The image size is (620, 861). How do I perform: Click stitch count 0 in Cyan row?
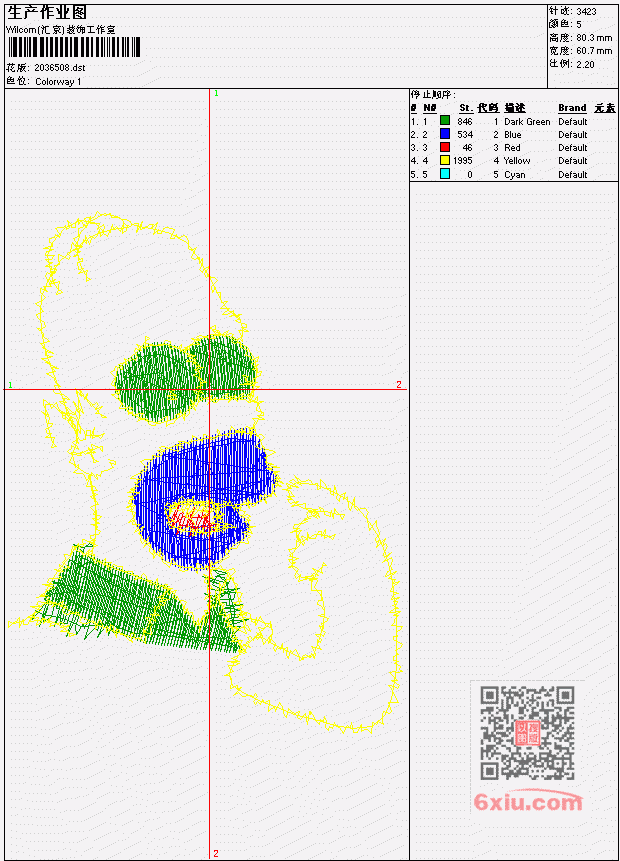[x=470, y=175]
